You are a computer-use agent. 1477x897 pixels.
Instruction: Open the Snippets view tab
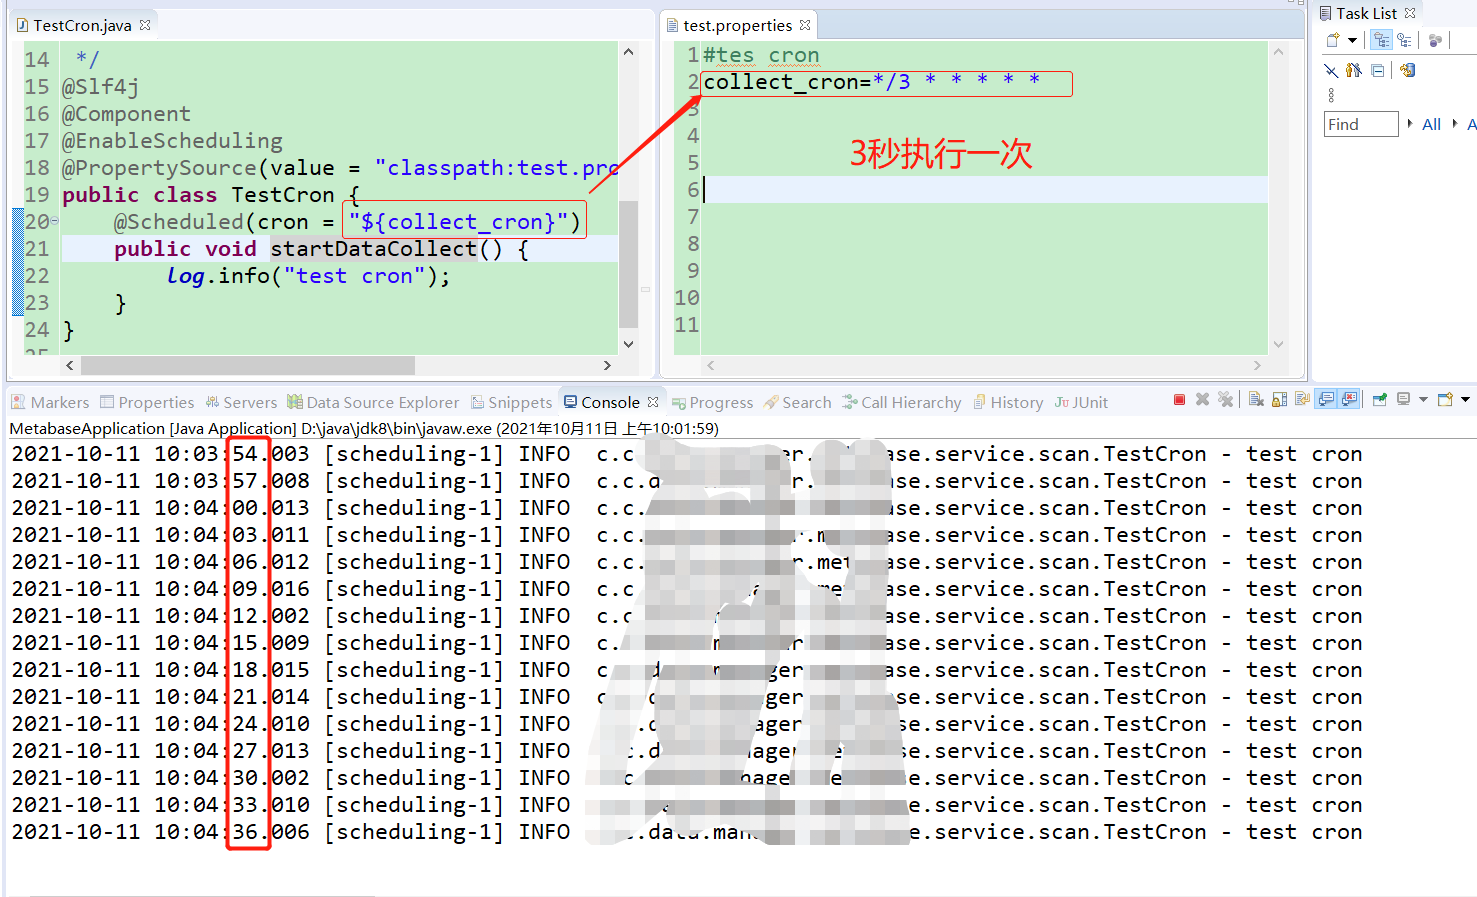511,402
